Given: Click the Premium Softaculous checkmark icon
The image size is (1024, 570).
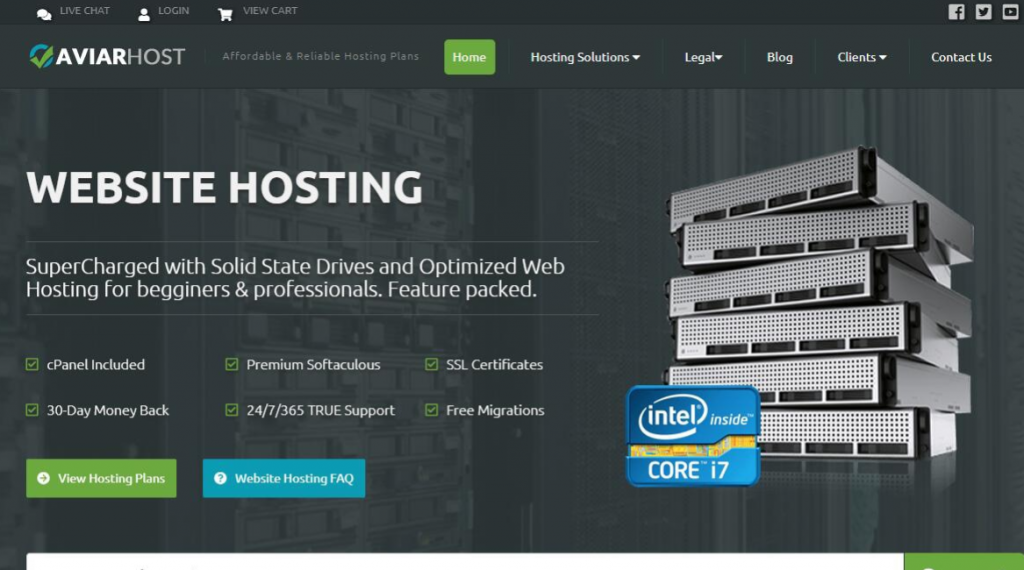Looking at the screenshot, I should pyautogui.click(x=232, y=364).
